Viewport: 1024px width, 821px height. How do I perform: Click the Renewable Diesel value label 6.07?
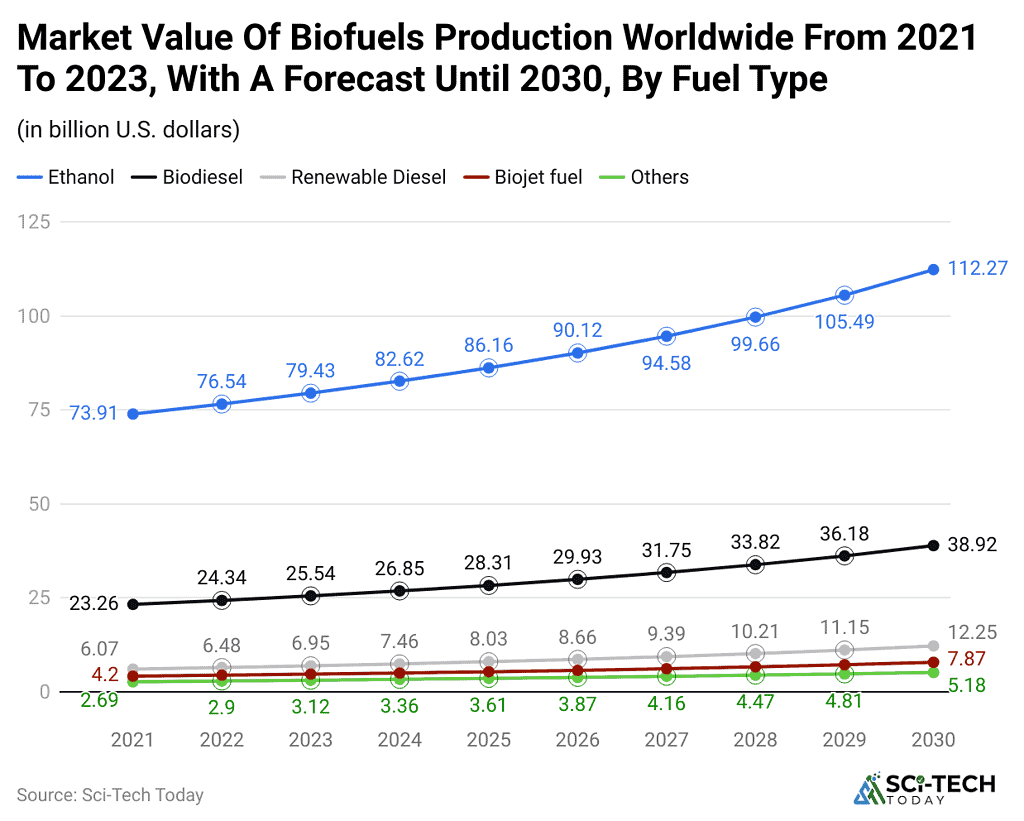(x=99, y=649)
